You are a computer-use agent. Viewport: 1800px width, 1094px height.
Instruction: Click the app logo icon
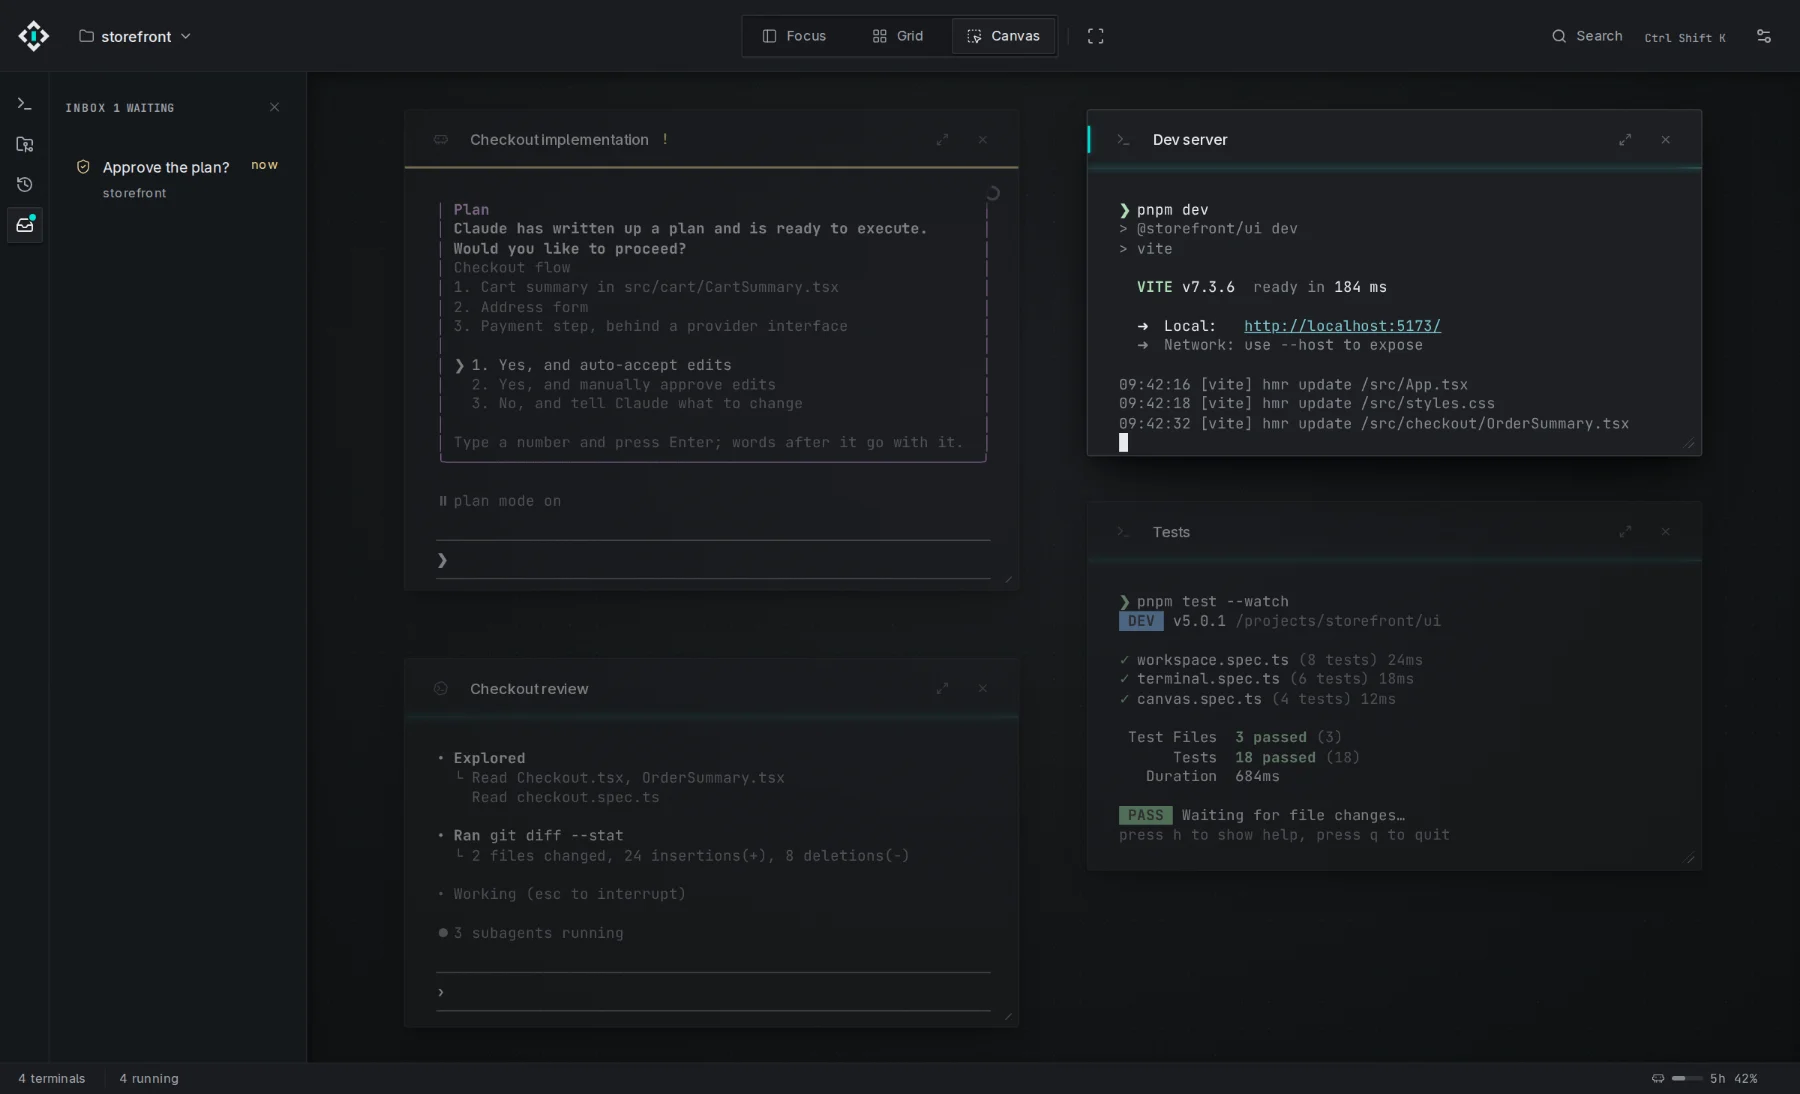pos(33,36)
